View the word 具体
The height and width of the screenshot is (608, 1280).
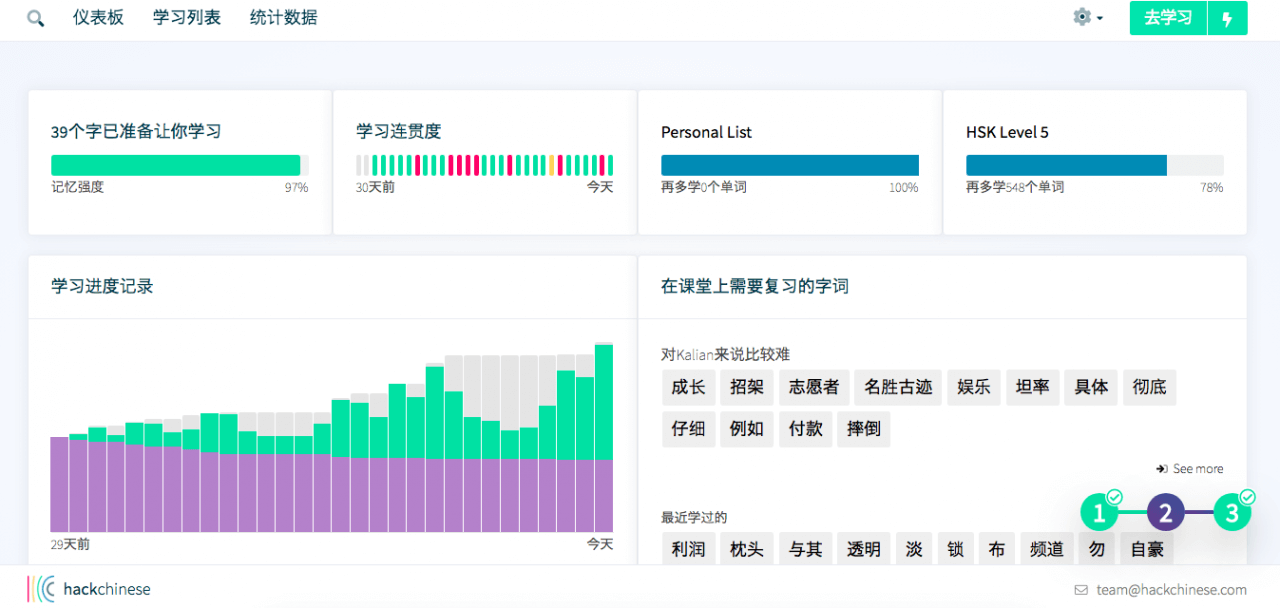1091,387
